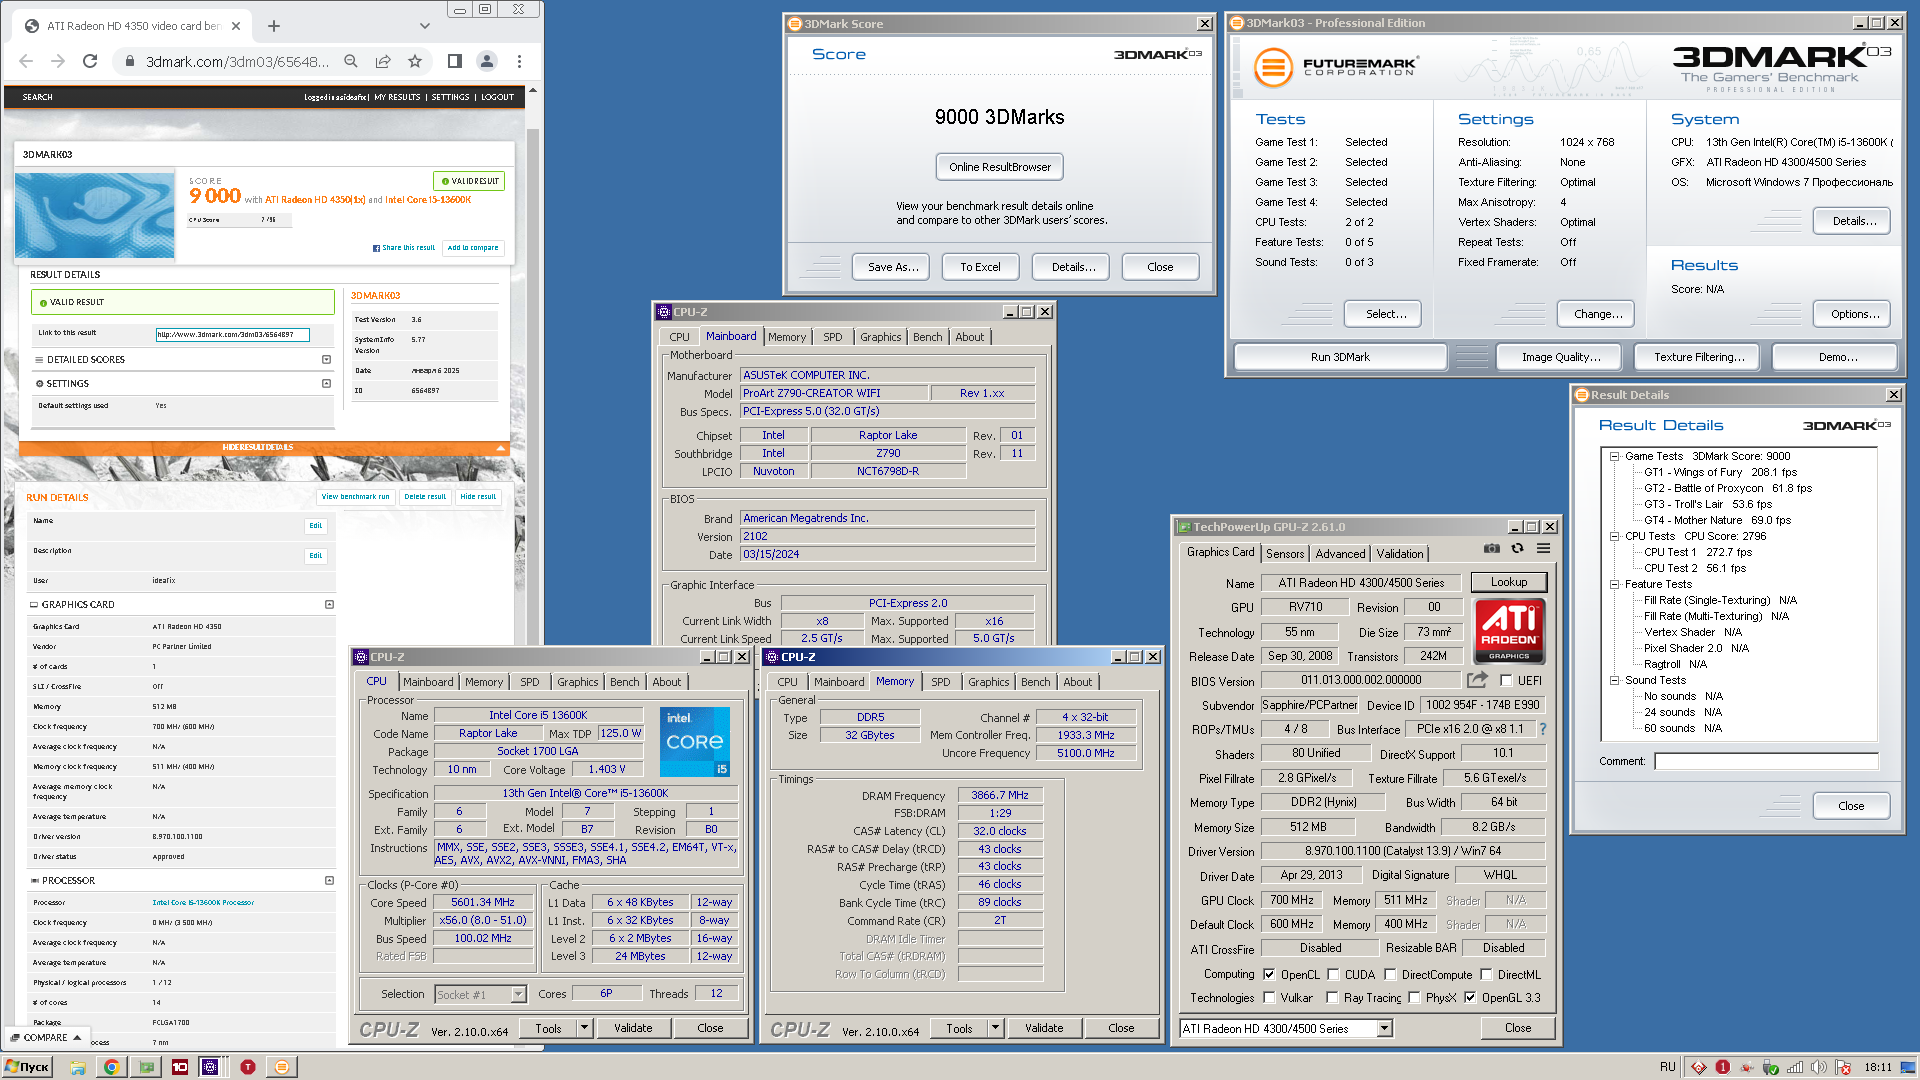Click the volume speaker tray icon

(x=1819, y=1067)
